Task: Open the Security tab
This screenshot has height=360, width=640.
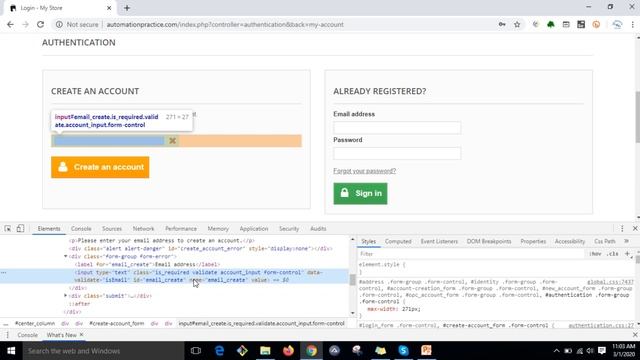Action: (289, 229)
